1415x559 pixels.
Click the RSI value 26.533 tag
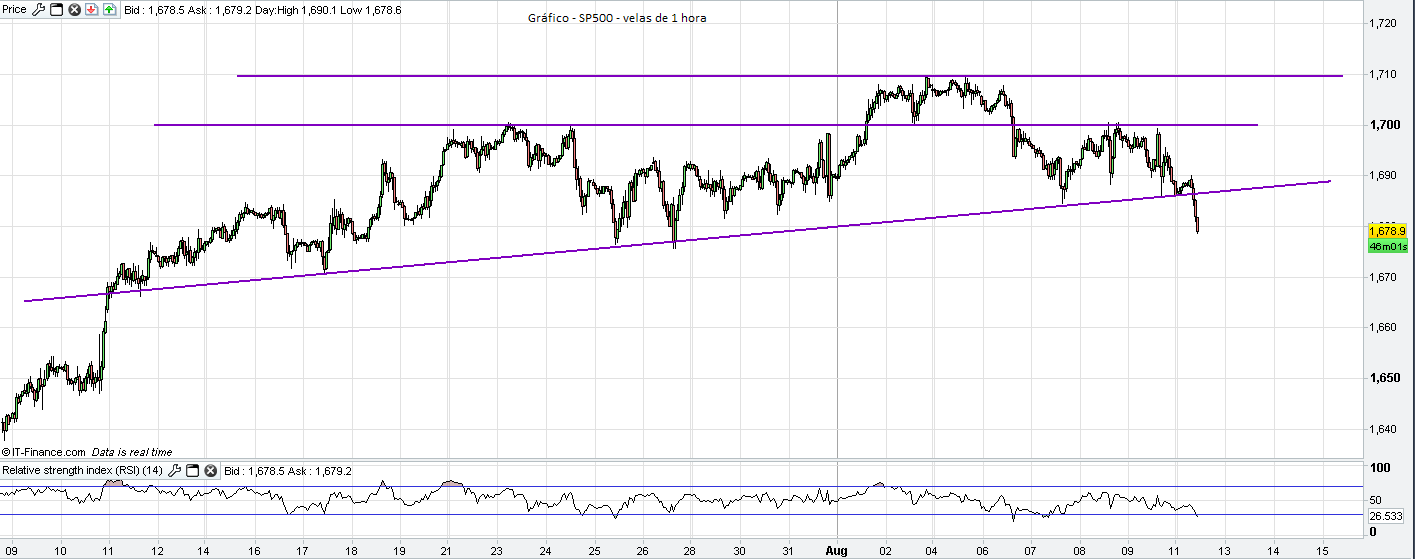(x=1388, y=516)
